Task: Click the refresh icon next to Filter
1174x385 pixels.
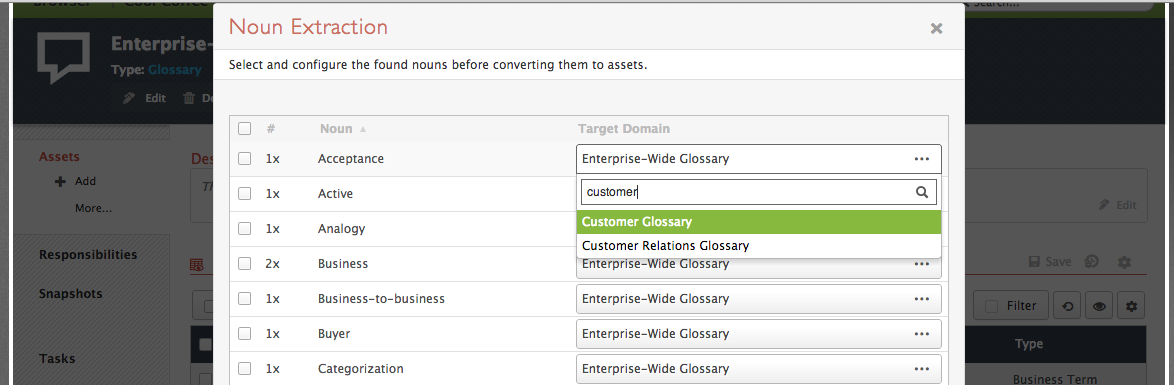Action: [1067, 306]
